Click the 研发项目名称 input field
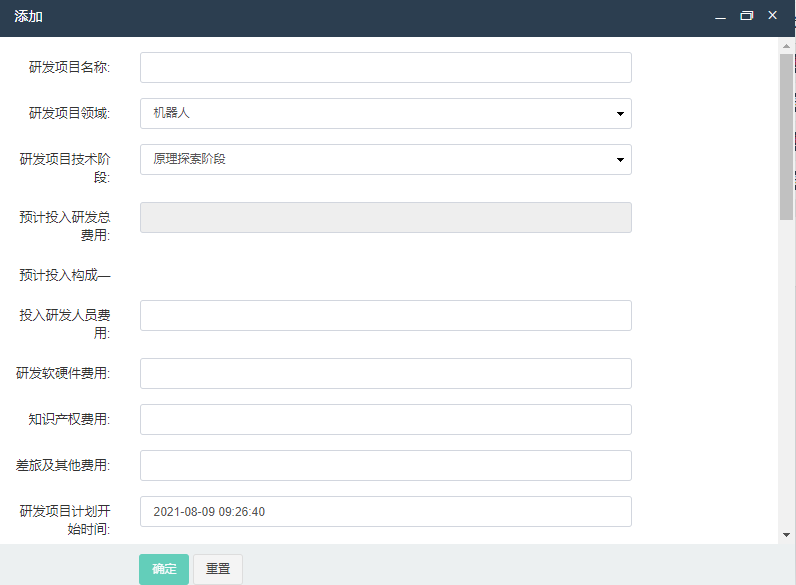The image size is (796, 585). 386,68
